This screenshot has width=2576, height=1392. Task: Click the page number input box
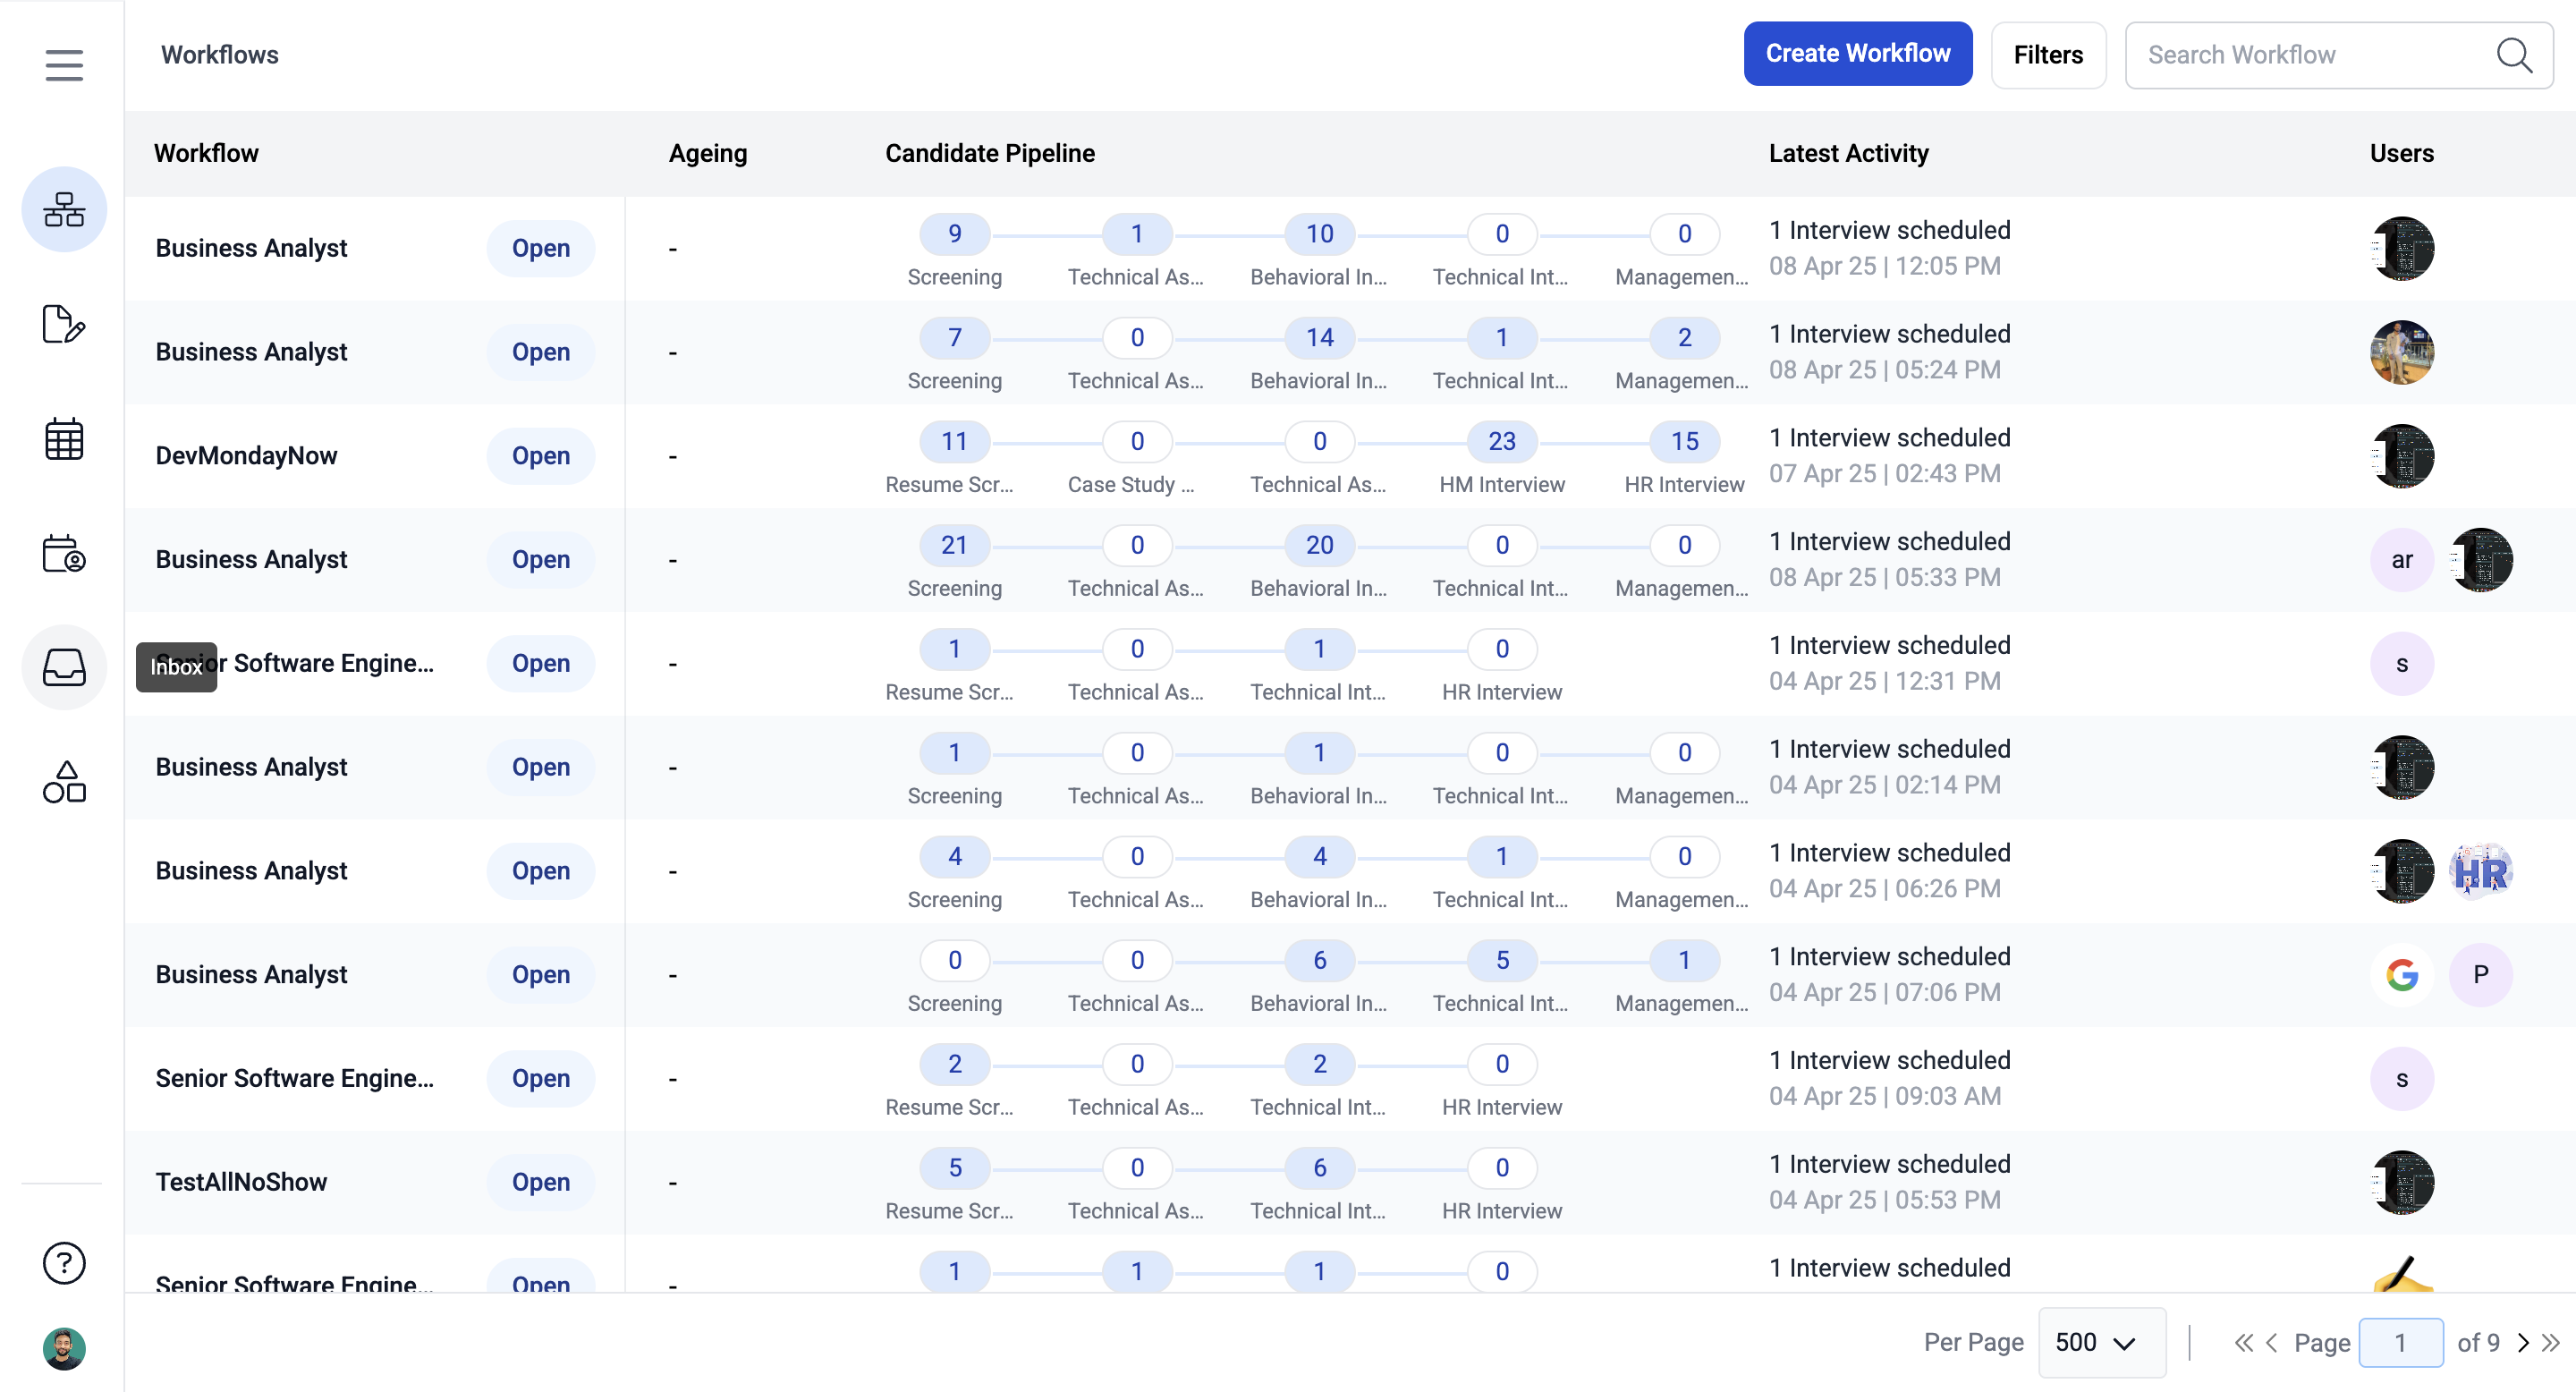pos(2400,1343)
